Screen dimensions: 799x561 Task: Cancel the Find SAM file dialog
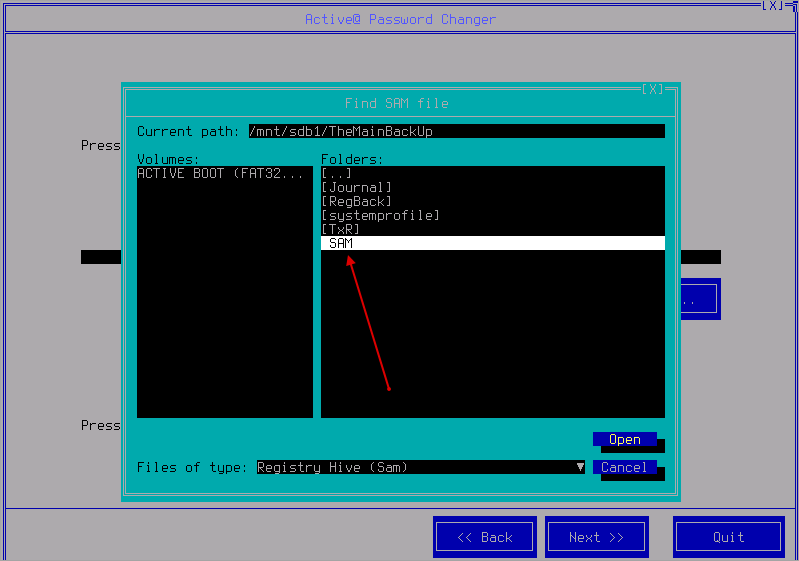(x=624, y=467)
